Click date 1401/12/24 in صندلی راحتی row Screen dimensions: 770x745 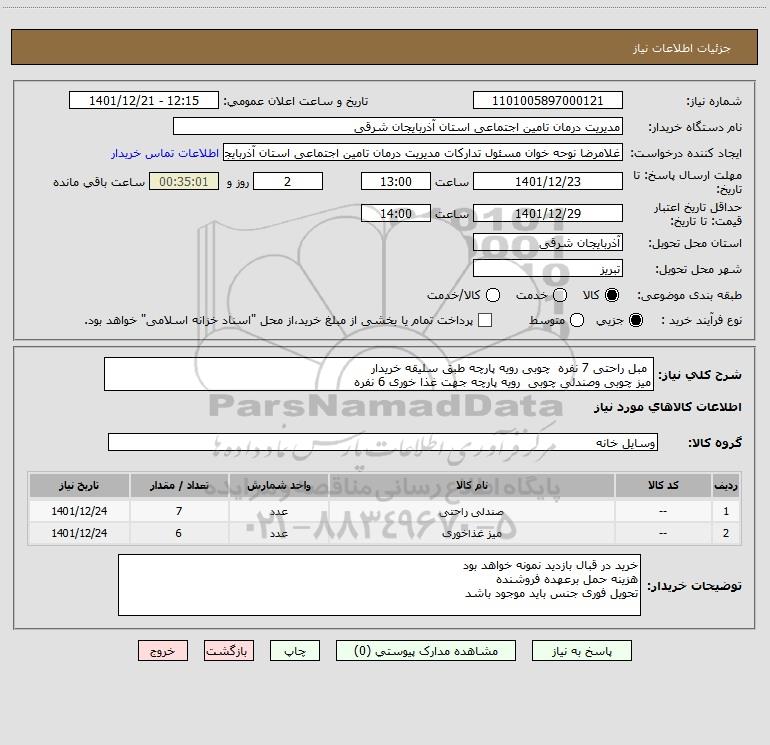pyautogui.click(x=79, y=511)
